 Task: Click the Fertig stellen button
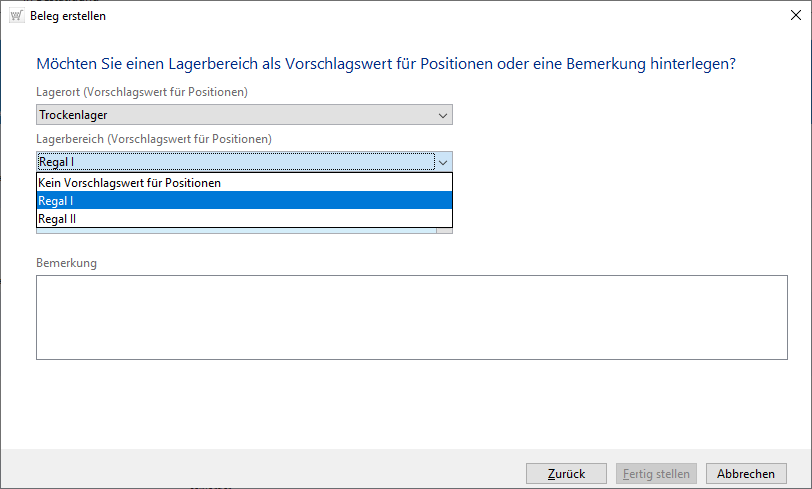[655, 473]
